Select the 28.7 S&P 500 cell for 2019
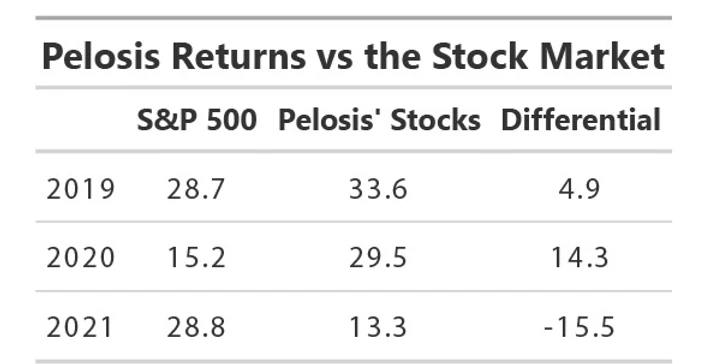728x364 pixels. tap(196, 189)
